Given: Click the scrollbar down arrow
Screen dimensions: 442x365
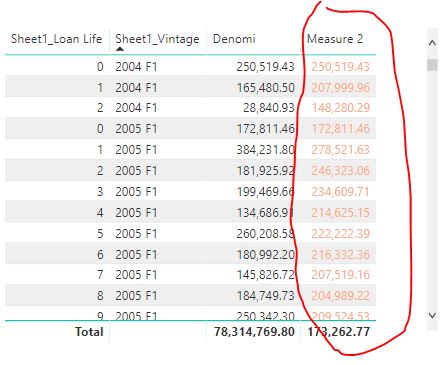Looking at the screenshot, I should click(x=432, y=315).
